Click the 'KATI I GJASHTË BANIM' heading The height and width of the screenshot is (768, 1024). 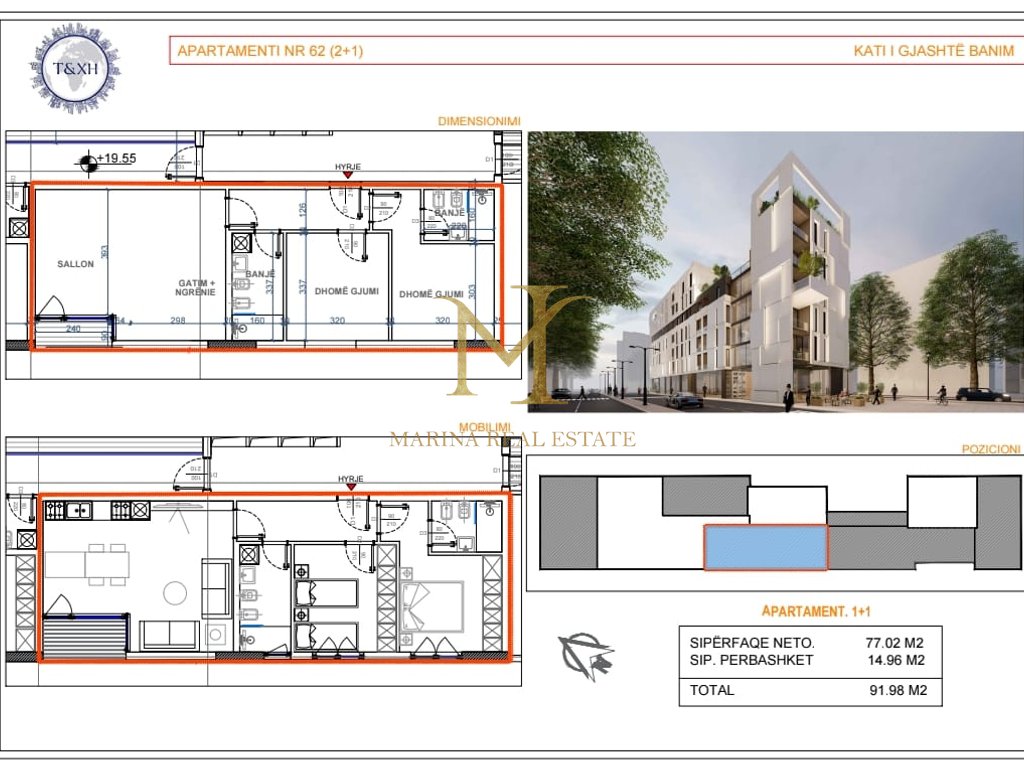pyautogui.click(x=933, y=51)
